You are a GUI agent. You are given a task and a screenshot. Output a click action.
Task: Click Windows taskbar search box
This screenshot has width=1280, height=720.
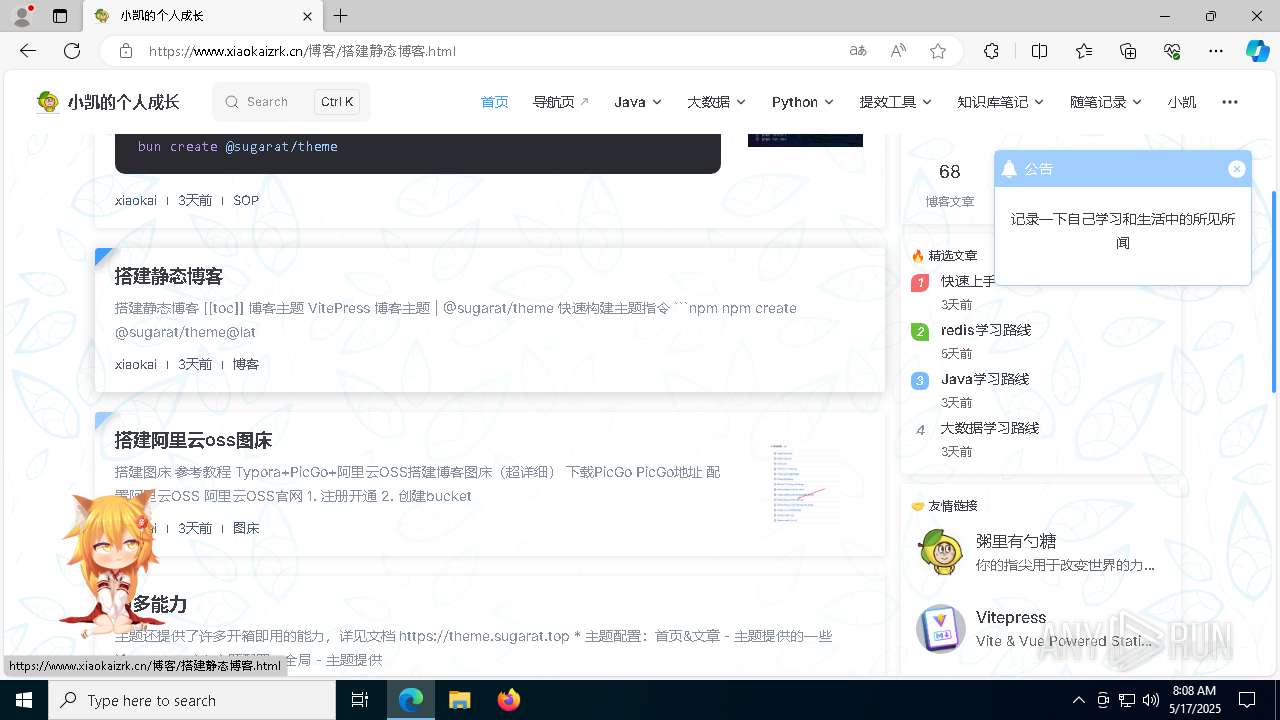[x=192, y=700]
